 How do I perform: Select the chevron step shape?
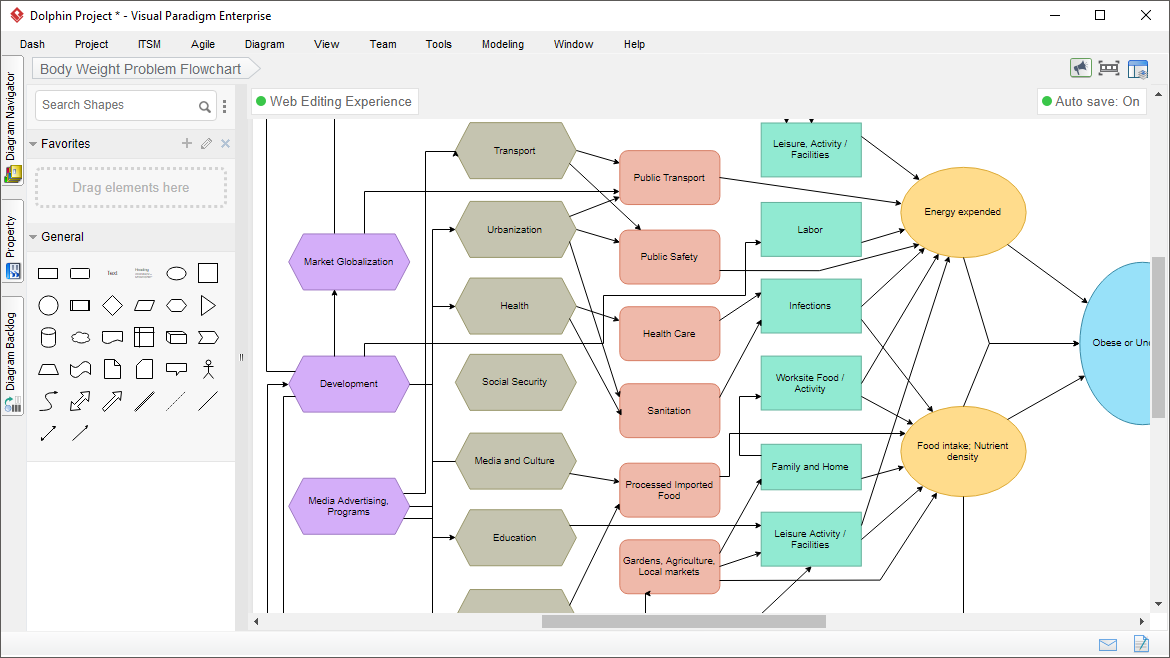coord(208,338)
